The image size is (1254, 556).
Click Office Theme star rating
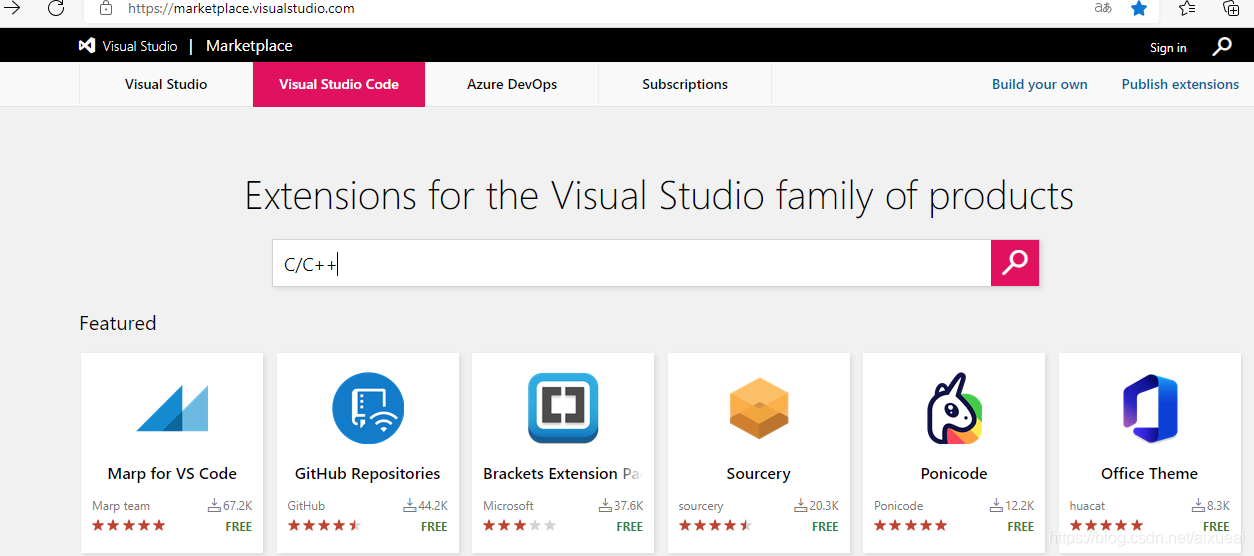pyautogui.click(x=1106, y=525)
